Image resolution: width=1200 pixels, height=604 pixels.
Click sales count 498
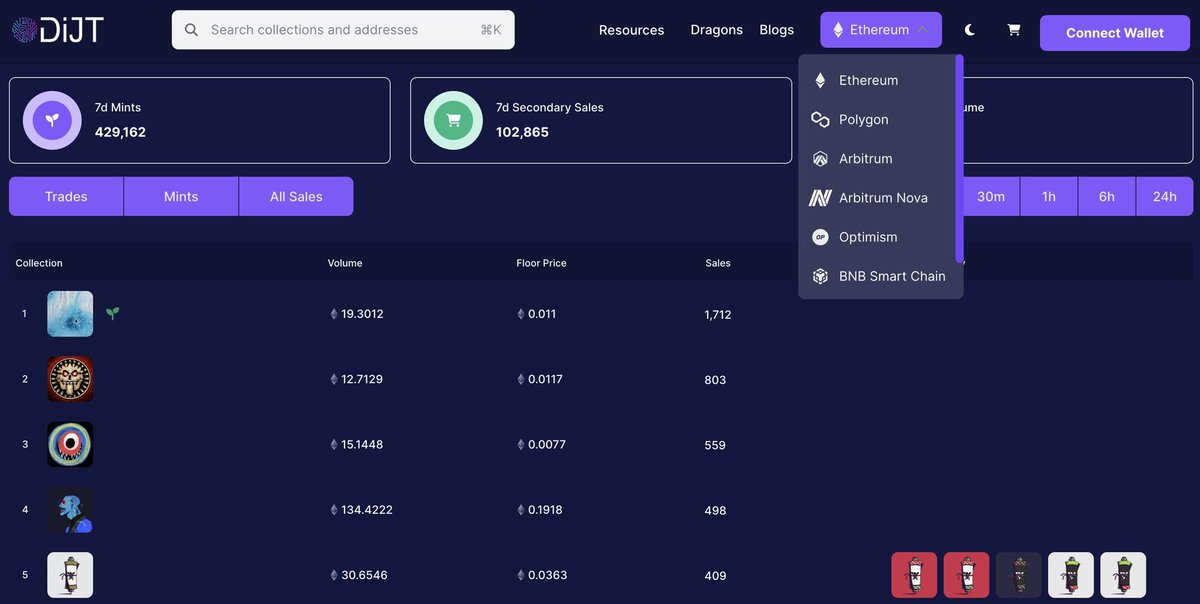(x=715, y=511)
